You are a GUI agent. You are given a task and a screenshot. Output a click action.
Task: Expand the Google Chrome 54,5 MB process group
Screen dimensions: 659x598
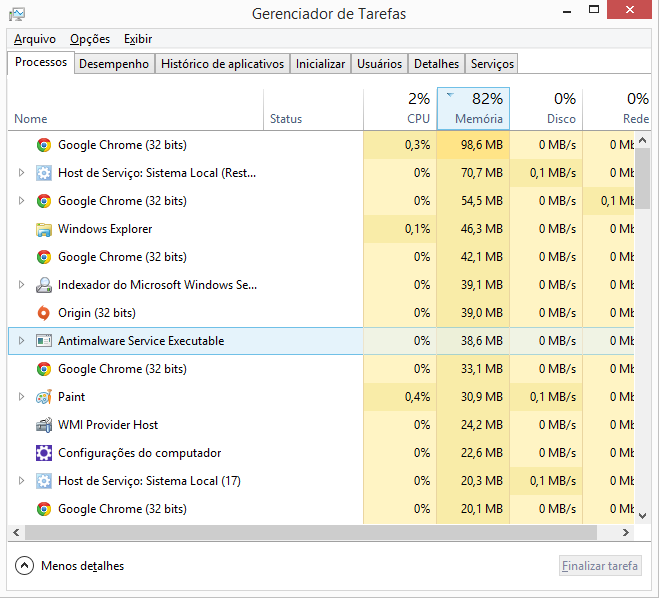pyautogui.click(x=21, y=201)
